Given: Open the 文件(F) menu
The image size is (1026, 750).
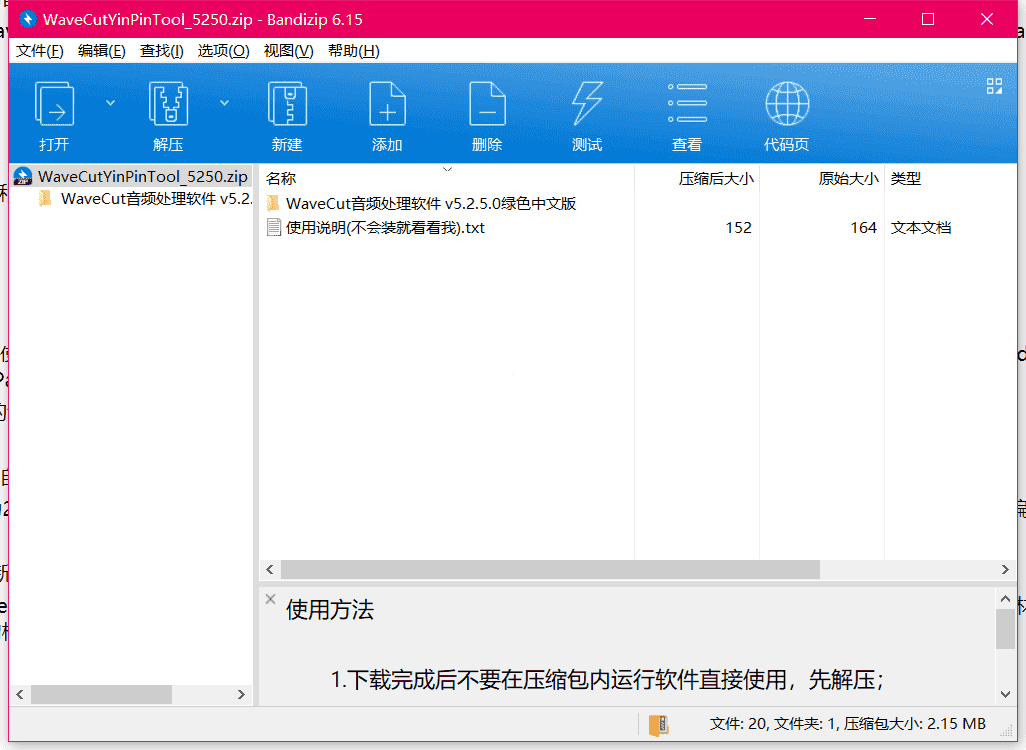Looking at the screenshot, I should pyautogui.click(x=40, y=51).
